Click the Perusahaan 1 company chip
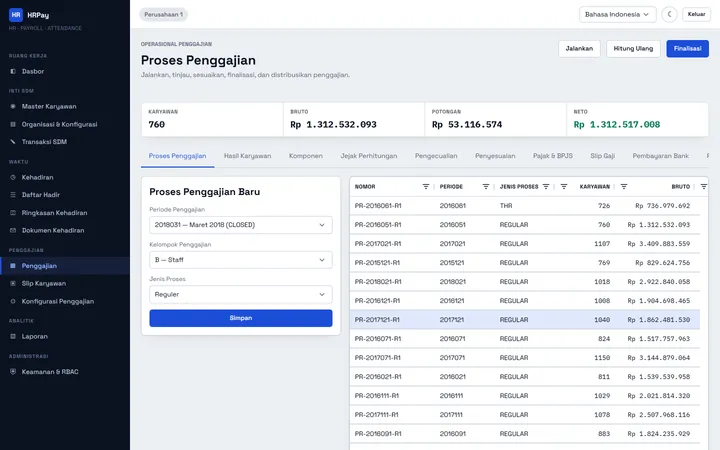Viewport: 720px width, 450px height. tap(163, 15)
